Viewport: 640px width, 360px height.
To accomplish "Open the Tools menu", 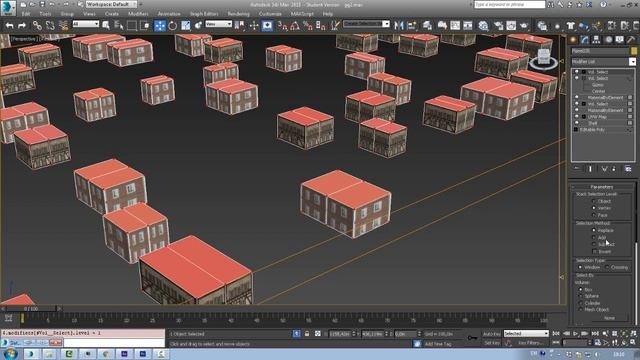I will pyautogui.click(x=45, y=14).
